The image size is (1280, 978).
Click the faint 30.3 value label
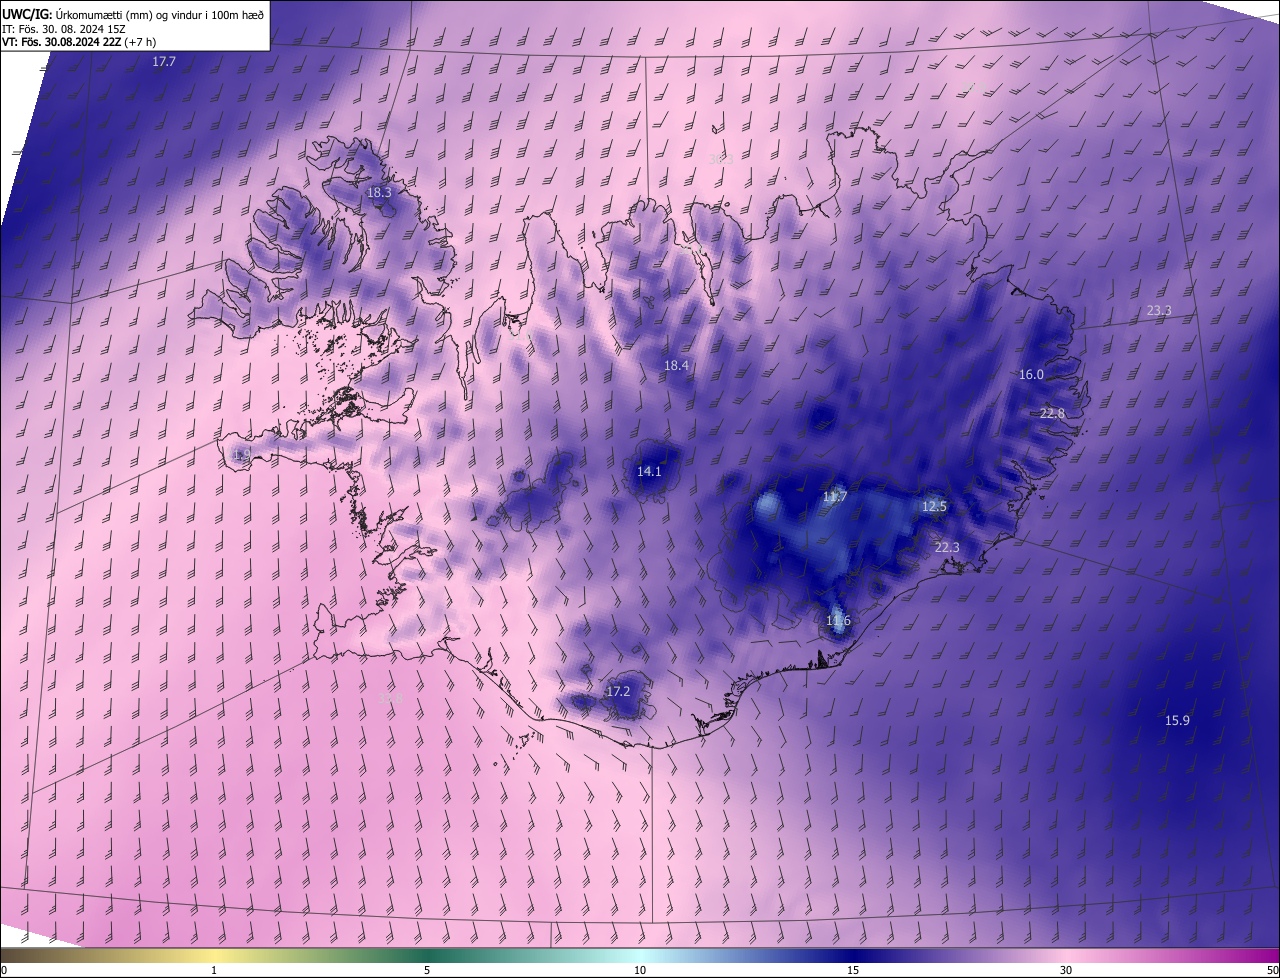click(720, 159)
